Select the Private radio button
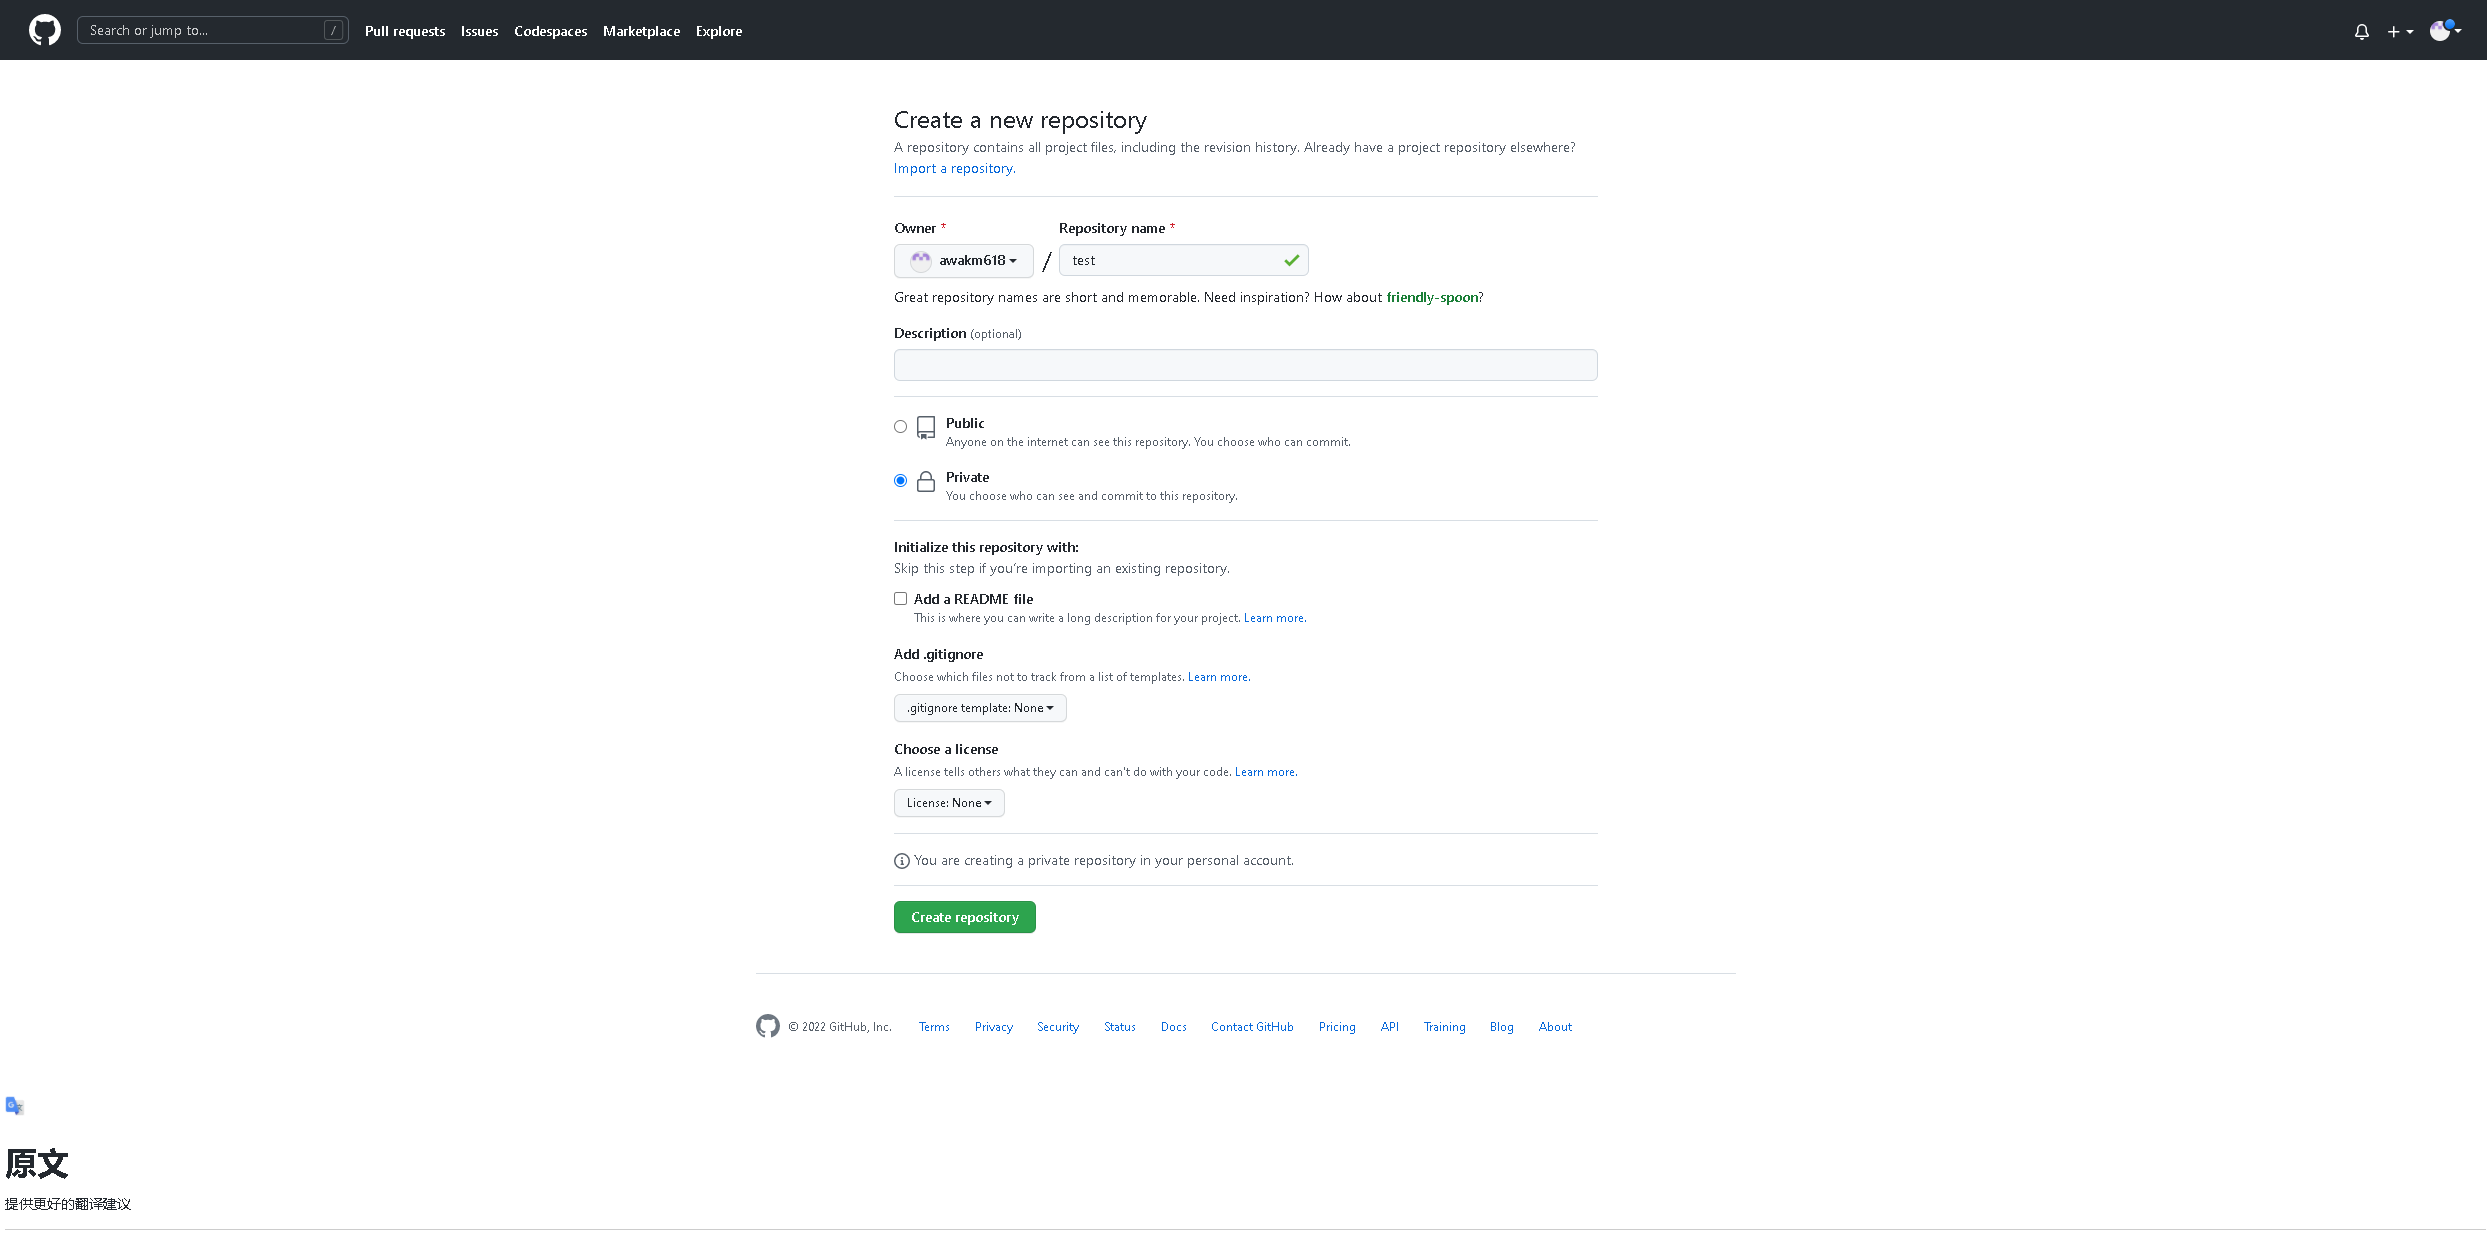This screenshot has width=2487, height=1245. coord(900,481)
